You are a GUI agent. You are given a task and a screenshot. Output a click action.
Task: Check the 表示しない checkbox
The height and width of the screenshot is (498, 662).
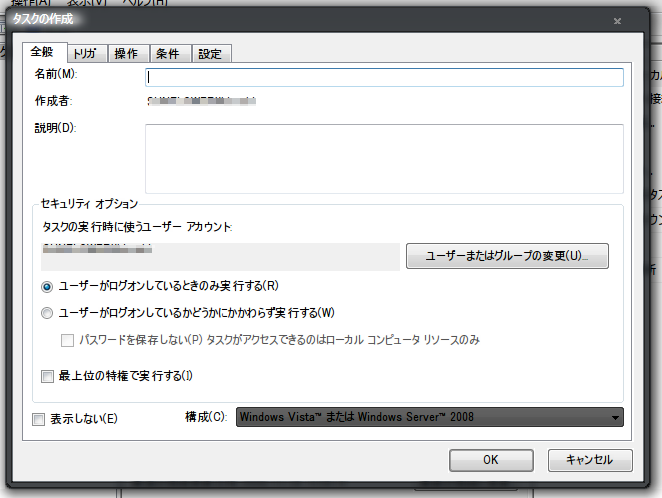tap(39, 418)
